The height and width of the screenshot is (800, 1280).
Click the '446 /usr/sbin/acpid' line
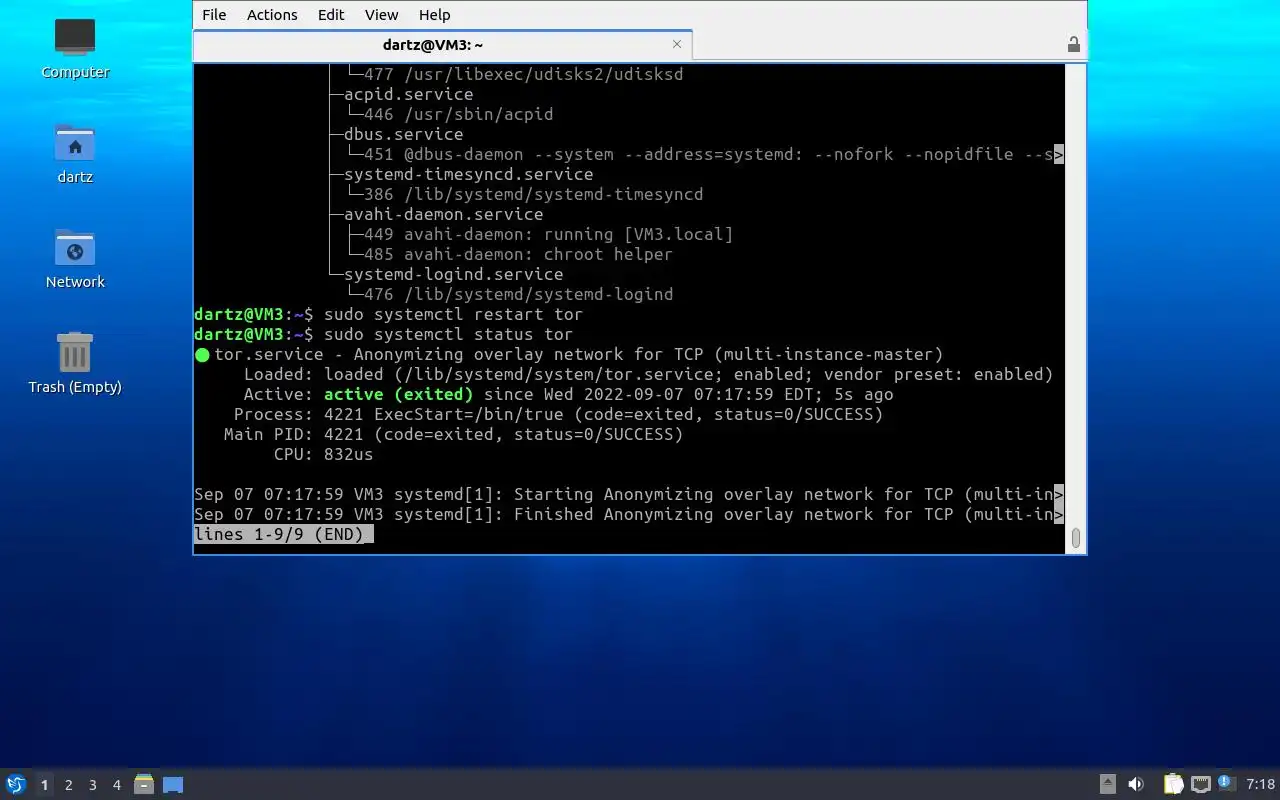click(459, 114)
